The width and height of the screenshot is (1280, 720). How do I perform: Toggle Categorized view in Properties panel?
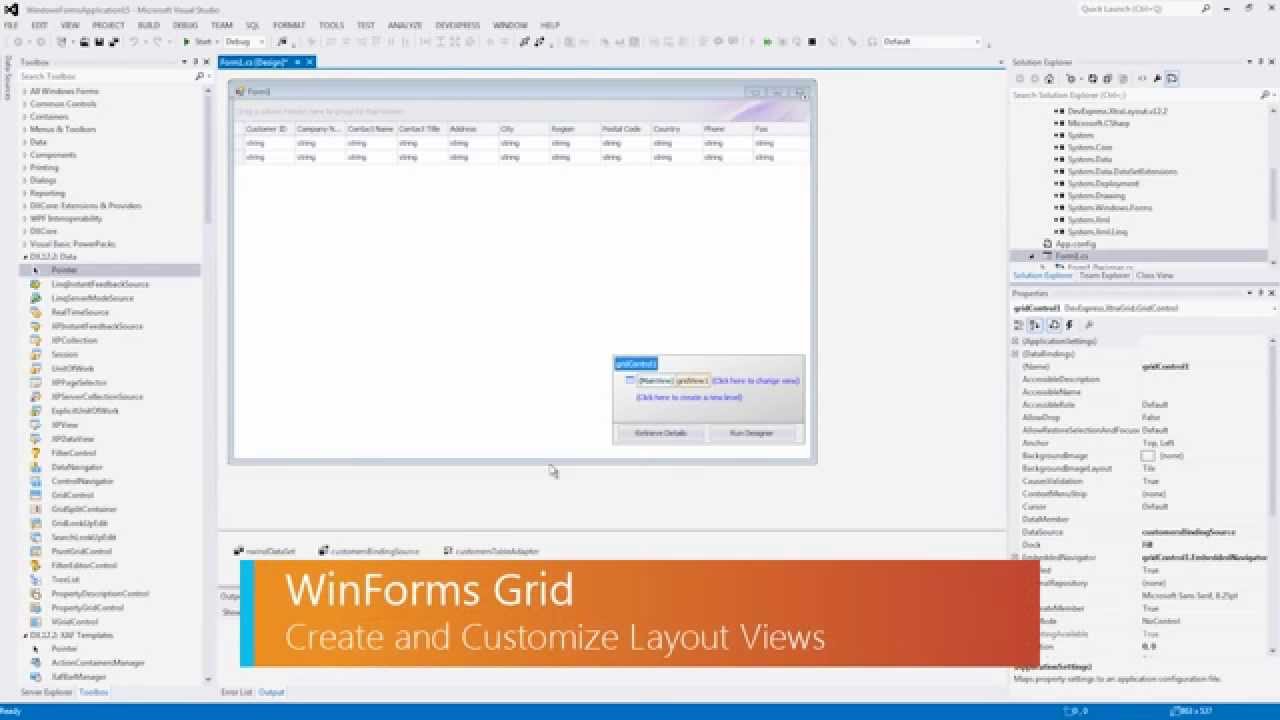[x=1019, y=325]
